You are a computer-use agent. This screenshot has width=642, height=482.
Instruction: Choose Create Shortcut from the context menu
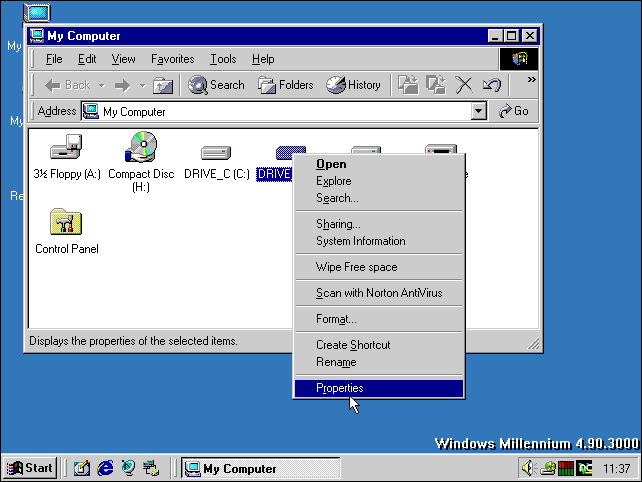[x=379, y=345]
